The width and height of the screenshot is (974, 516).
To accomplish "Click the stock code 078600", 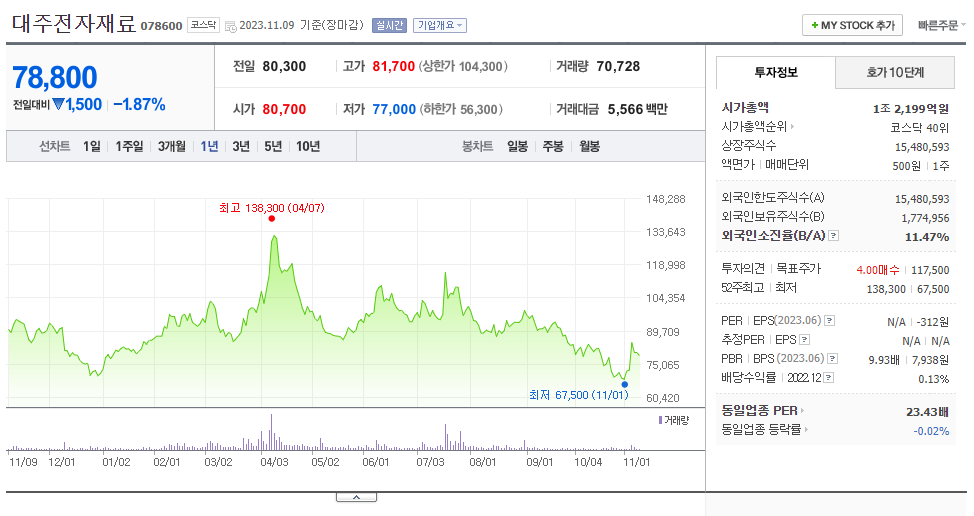I will point(162,26).
